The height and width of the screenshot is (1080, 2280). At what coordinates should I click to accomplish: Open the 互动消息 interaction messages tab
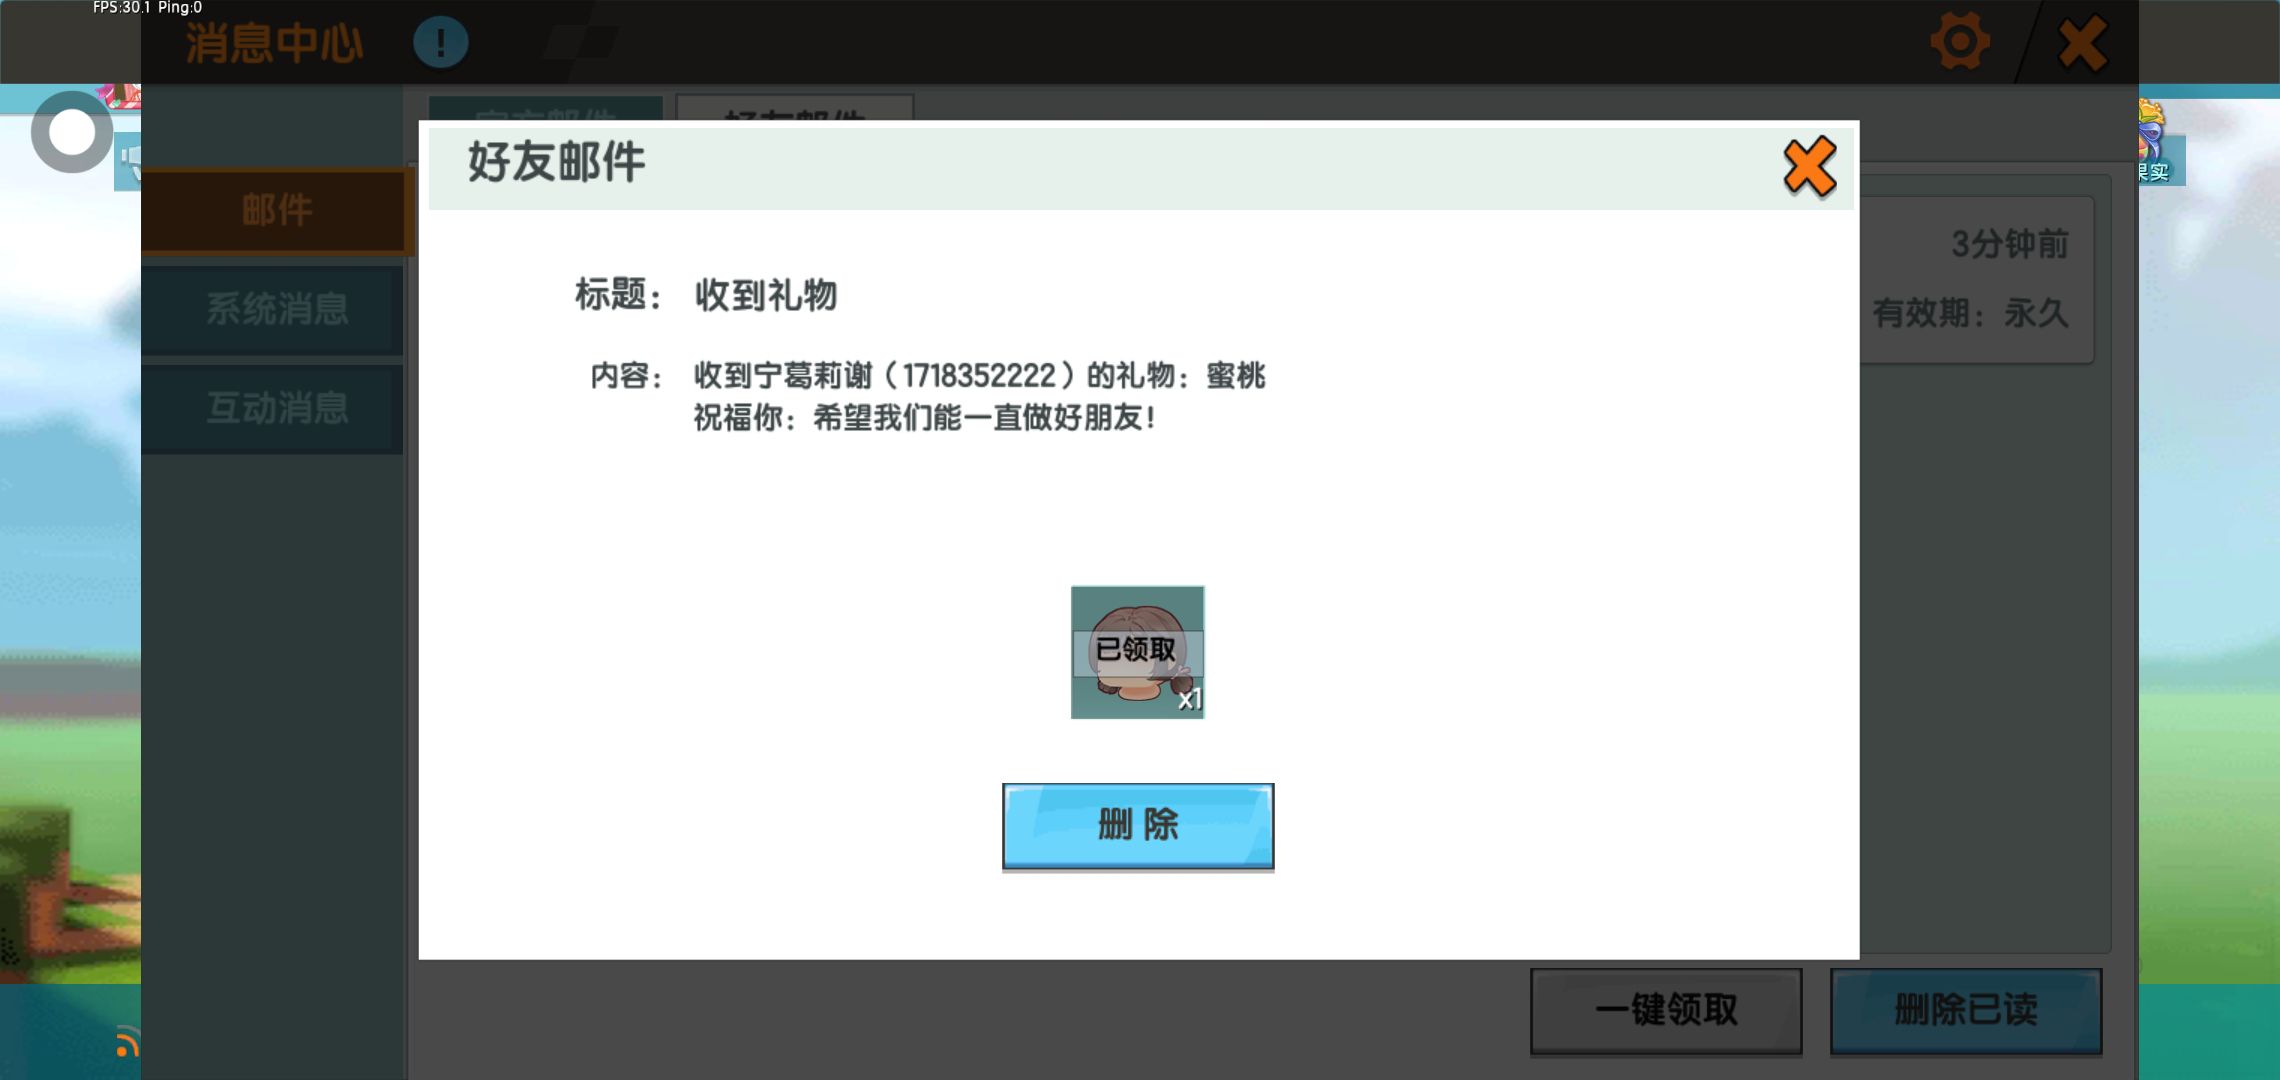coord(276,408)
